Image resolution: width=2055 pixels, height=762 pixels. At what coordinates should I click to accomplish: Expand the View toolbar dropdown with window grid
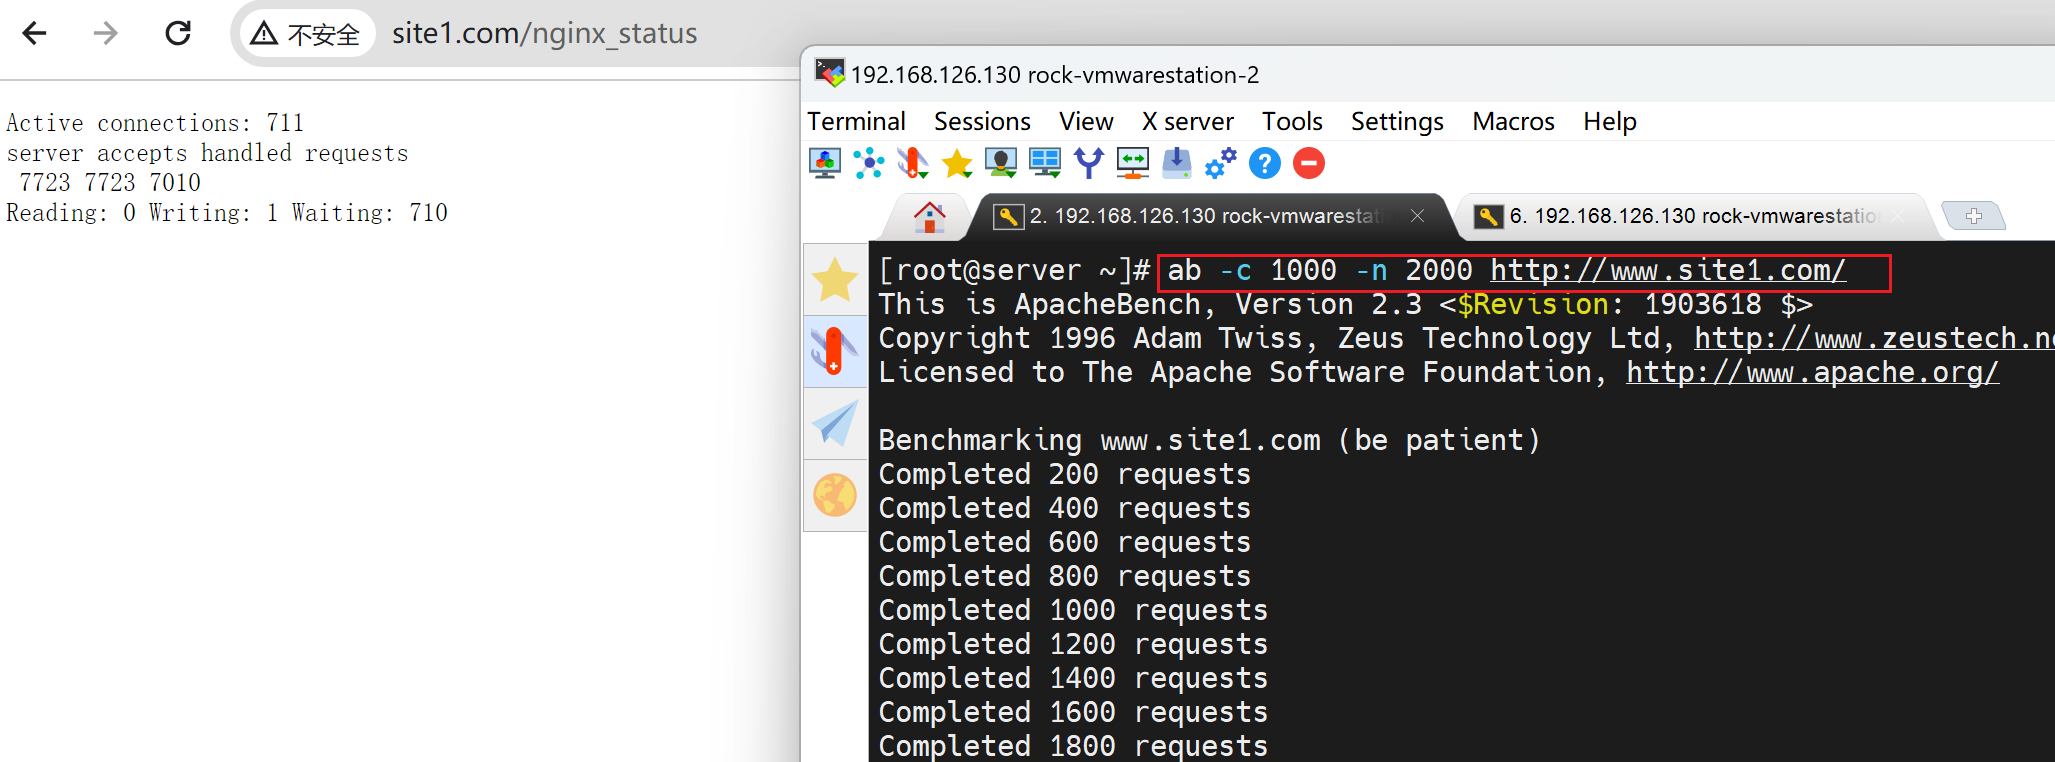[x=1044, y=163]
